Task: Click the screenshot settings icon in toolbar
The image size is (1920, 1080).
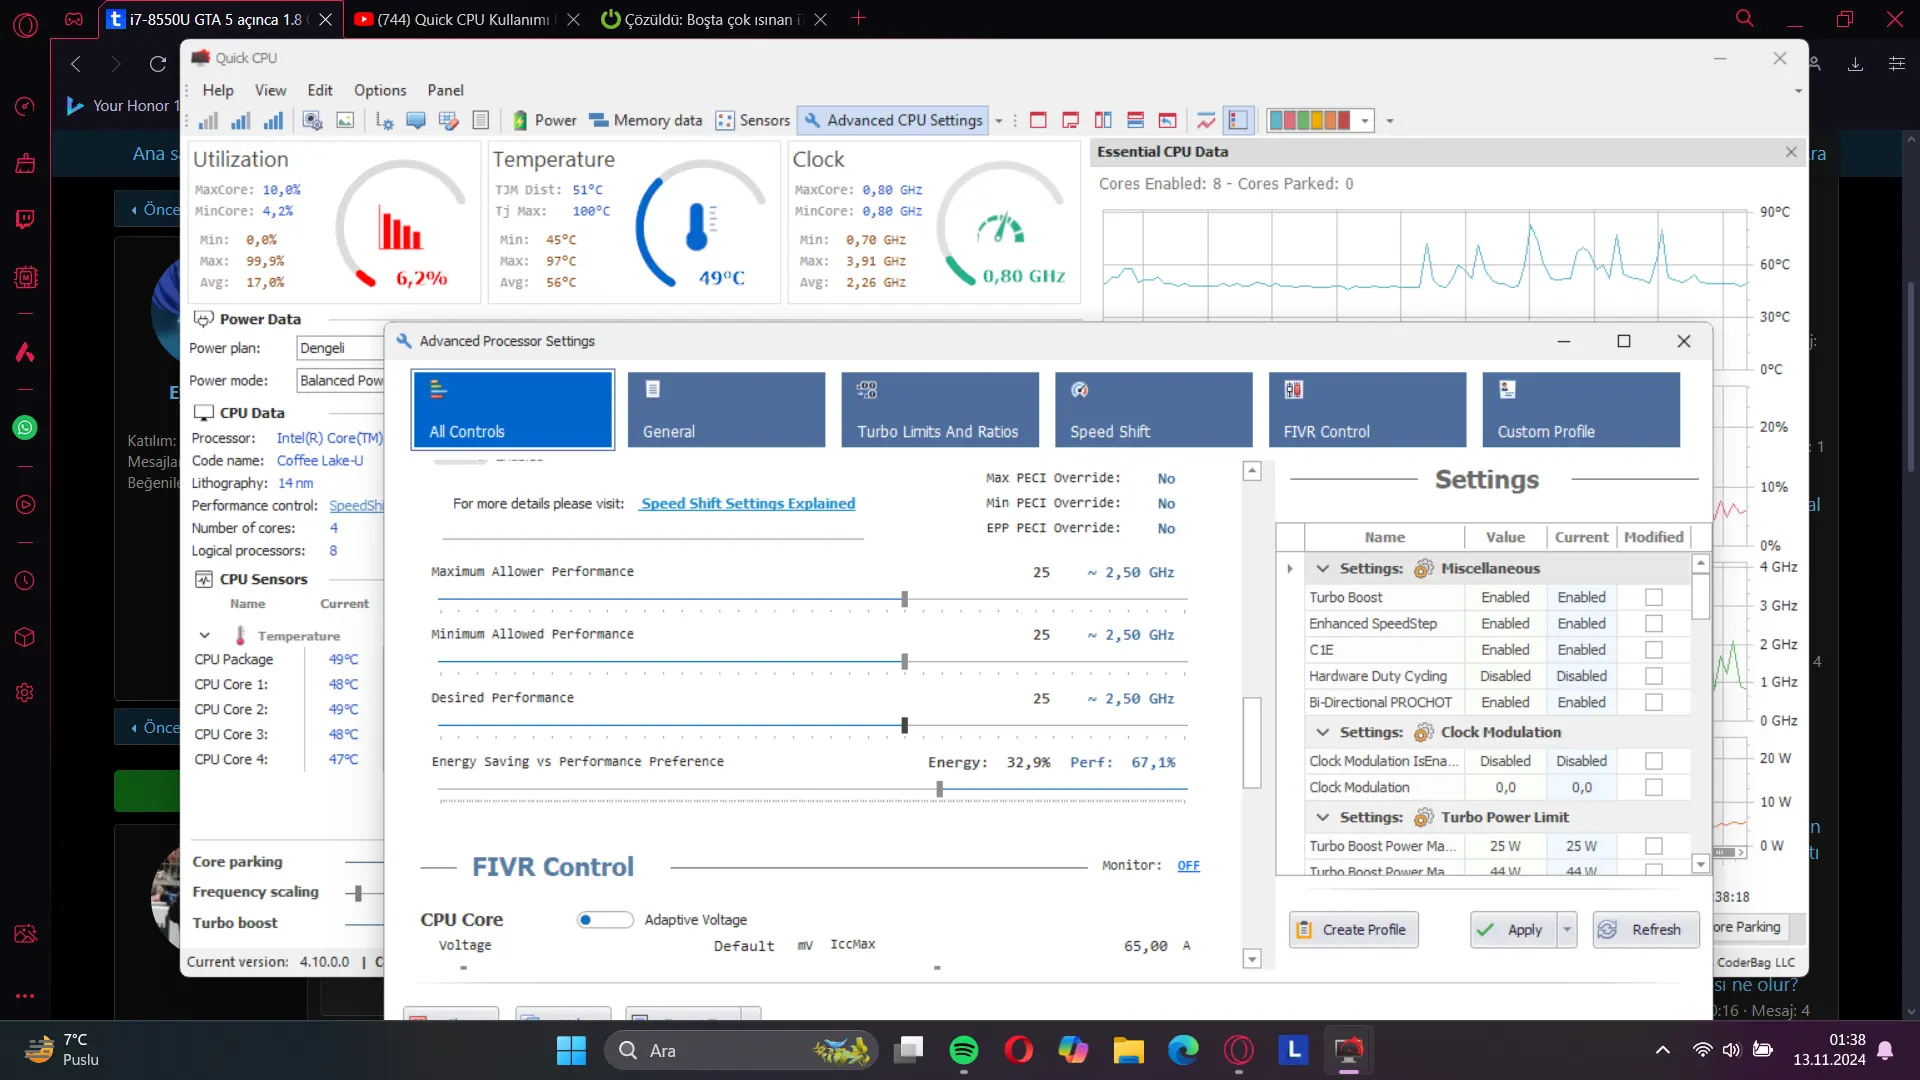Action: 313,121
